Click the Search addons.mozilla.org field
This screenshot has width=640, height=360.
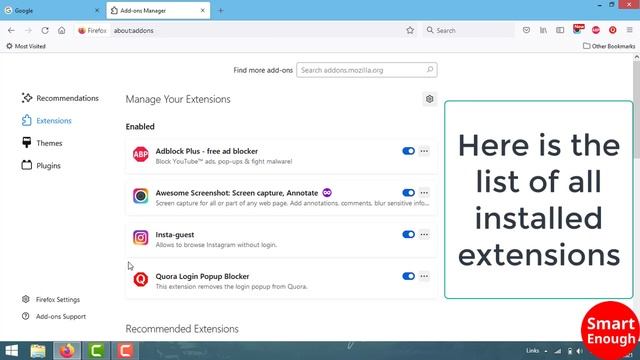tap(367, 70)
